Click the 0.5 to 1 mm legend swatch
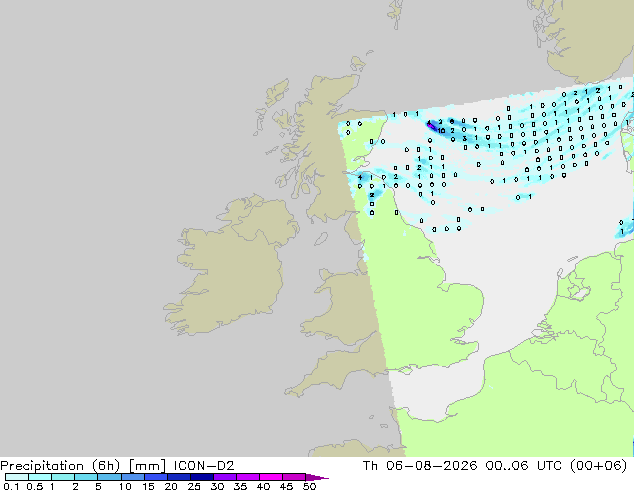 coord(40,477)
